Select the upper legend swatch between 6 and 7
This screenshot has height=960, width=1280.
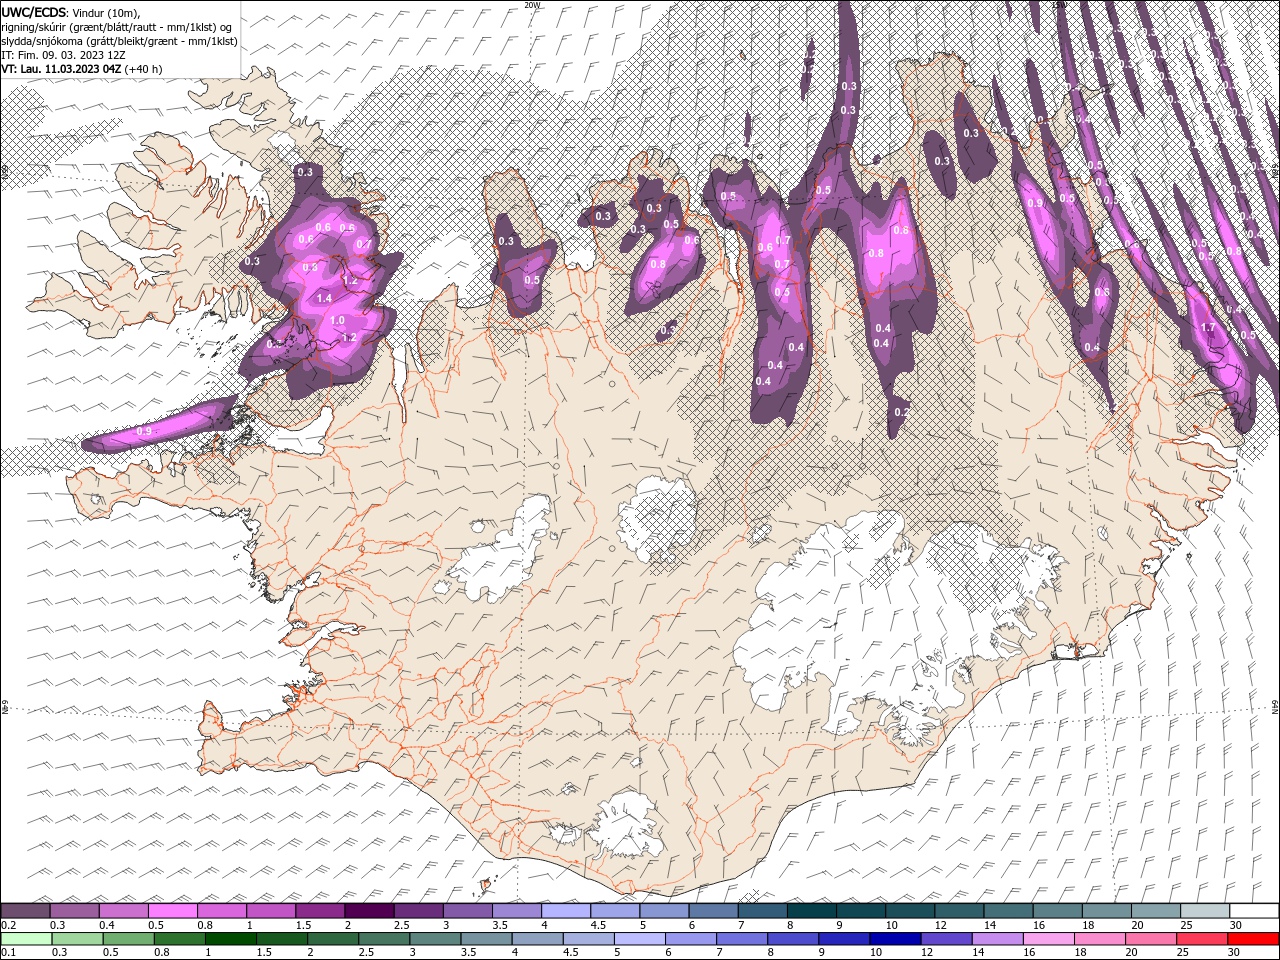pyautogui.click(x=713, y=911)
